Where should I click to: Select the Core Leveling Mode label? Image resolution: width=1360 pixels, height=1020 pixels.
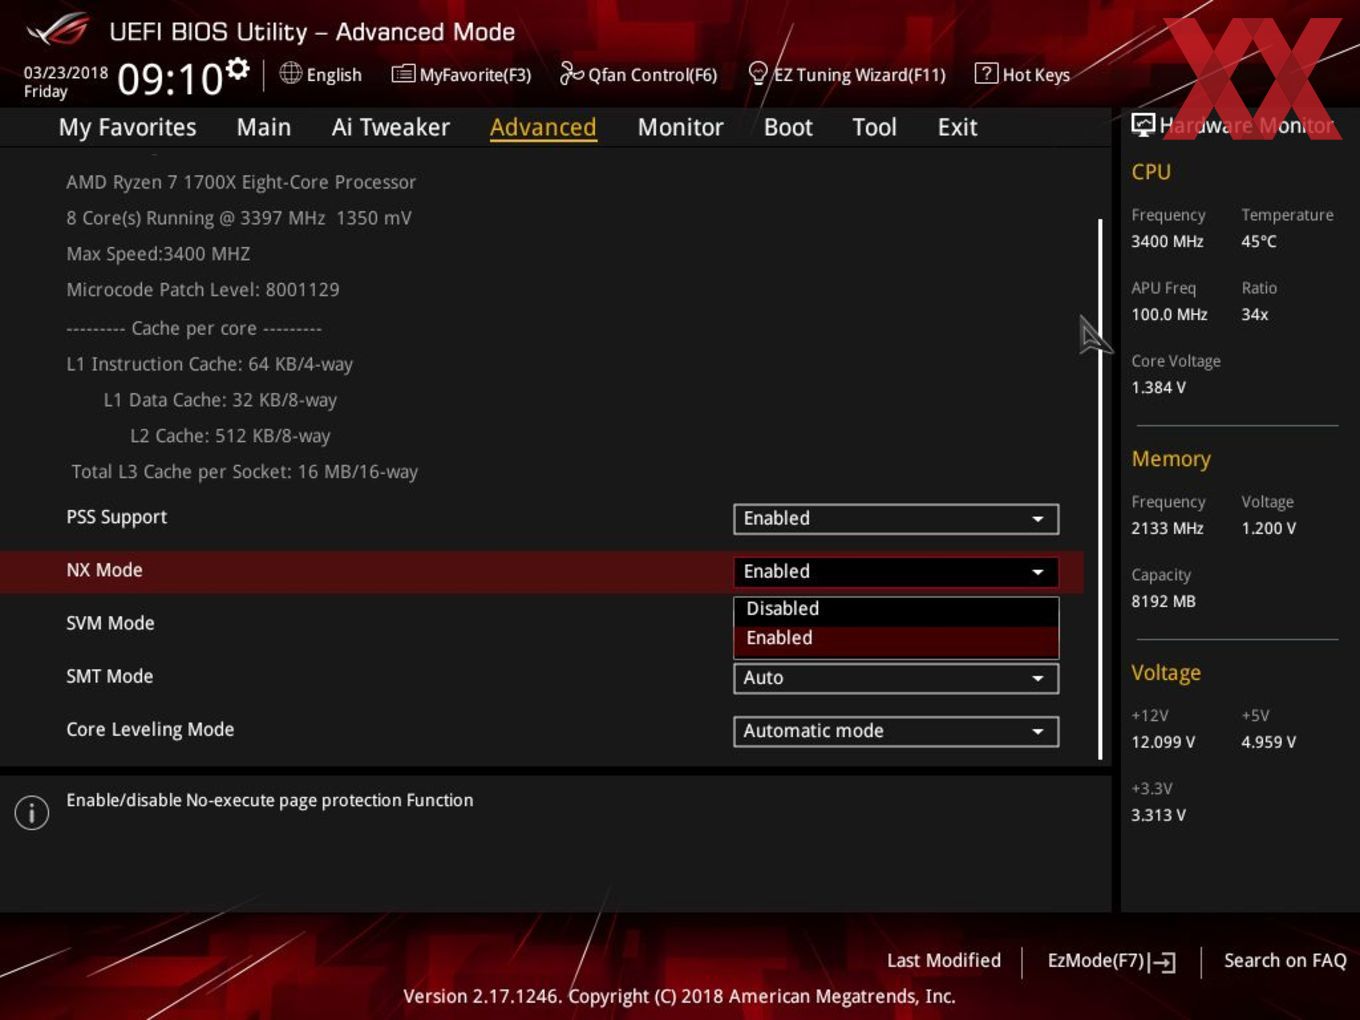(150, 729)
